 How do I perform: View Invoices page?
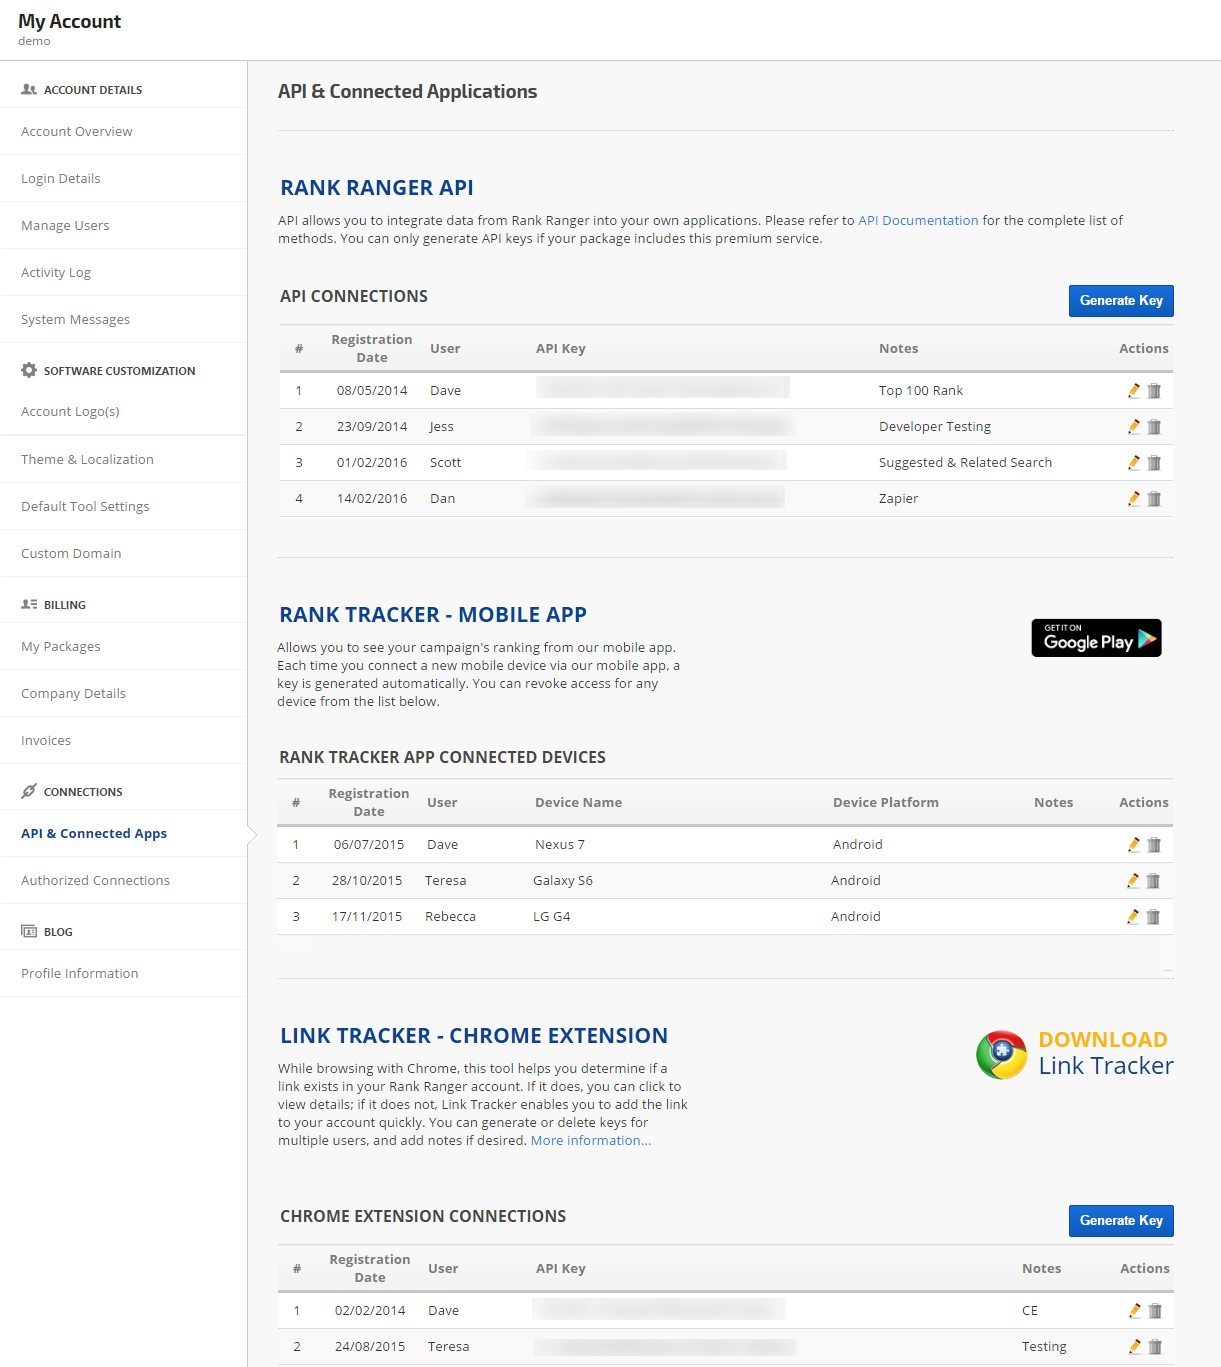pos(46,741)
